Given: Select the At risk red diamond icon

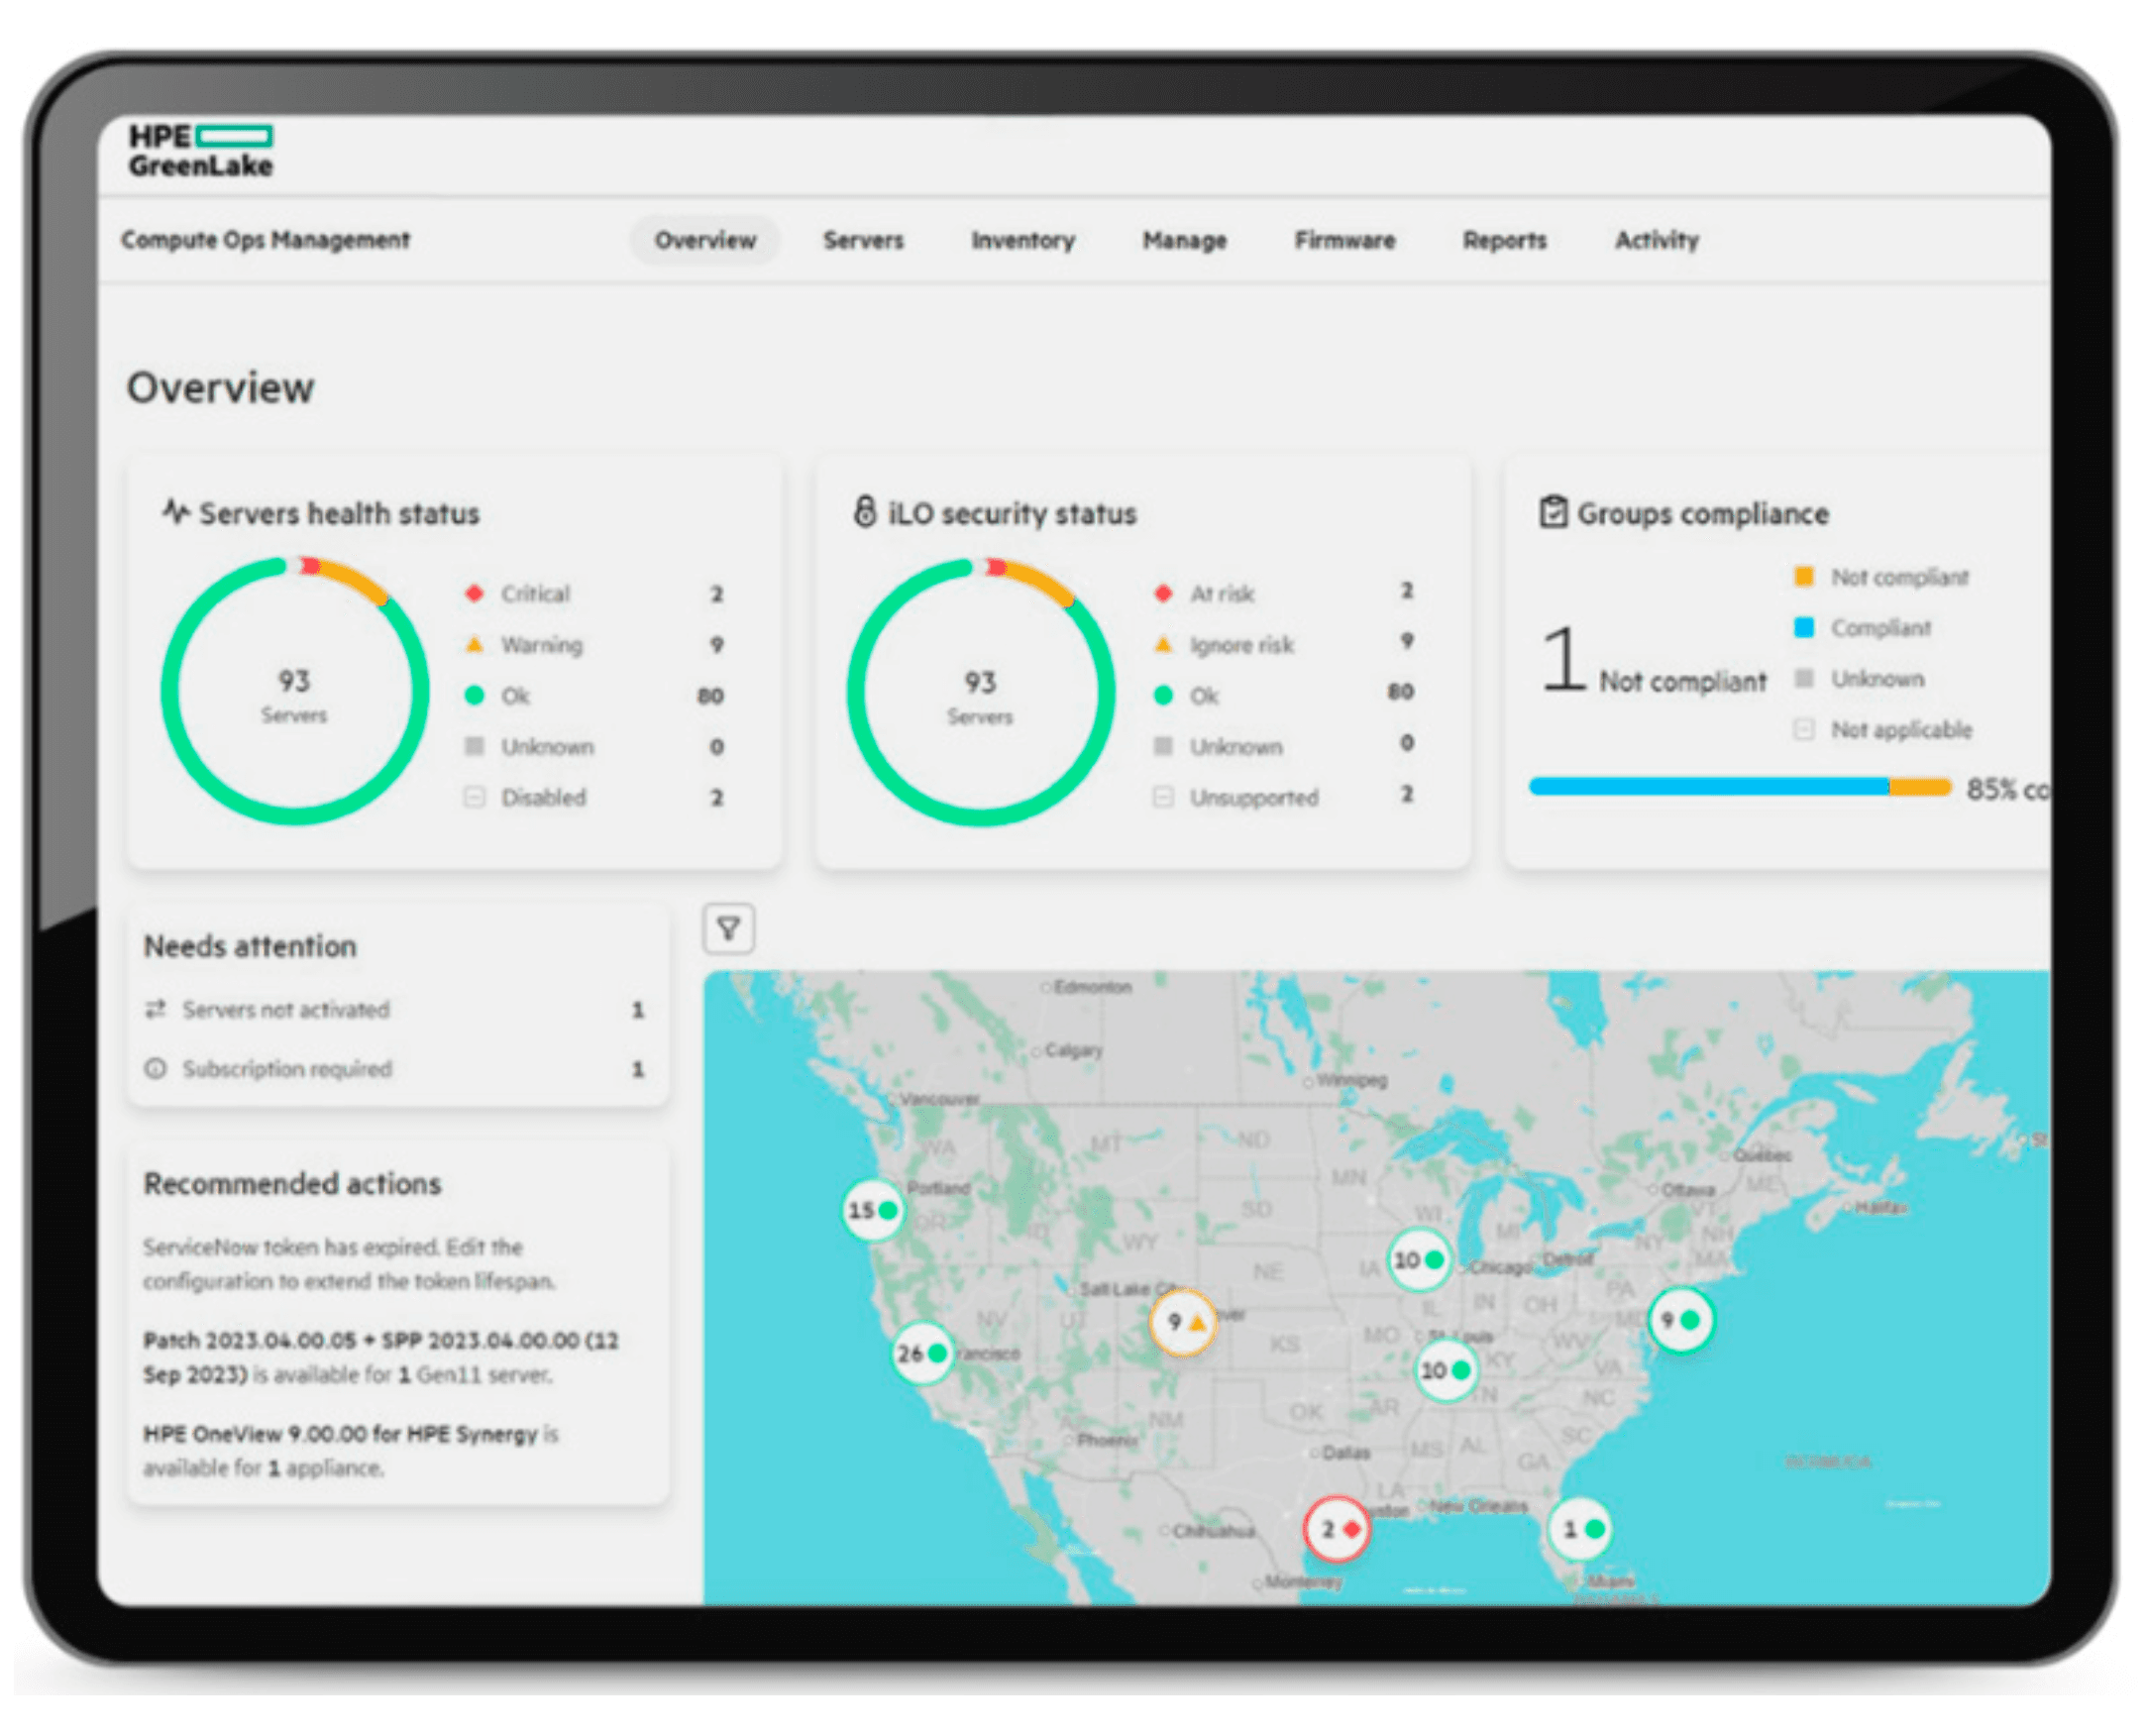Looking at the screenshot, I should tap(1163, 593).
